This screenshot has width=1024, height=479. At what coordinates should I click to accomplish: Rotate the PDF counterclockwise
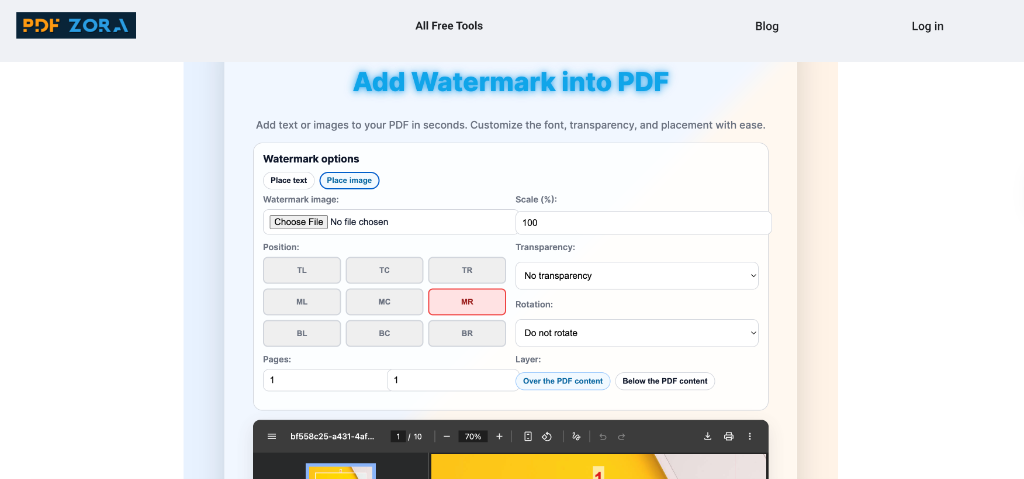[548, 437]
